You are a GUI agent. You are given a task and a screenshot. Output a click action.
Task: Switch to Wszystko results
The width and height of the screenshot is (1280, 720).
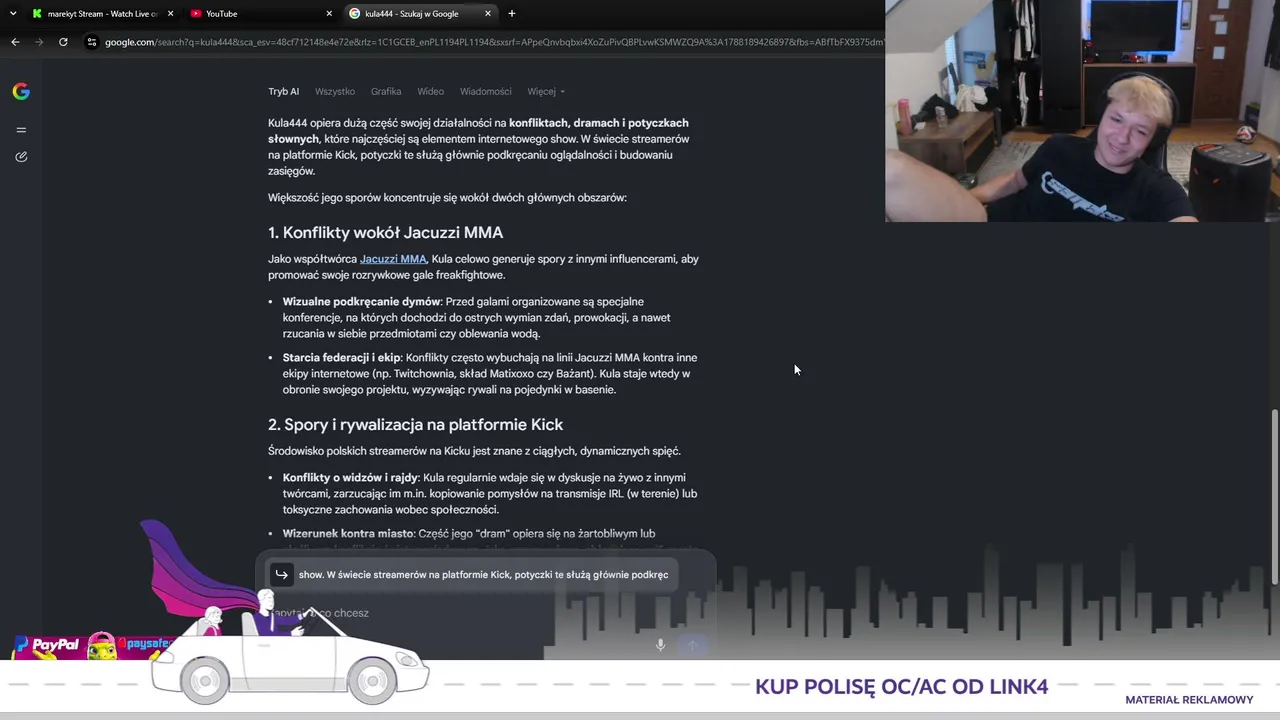click(335, 92)
